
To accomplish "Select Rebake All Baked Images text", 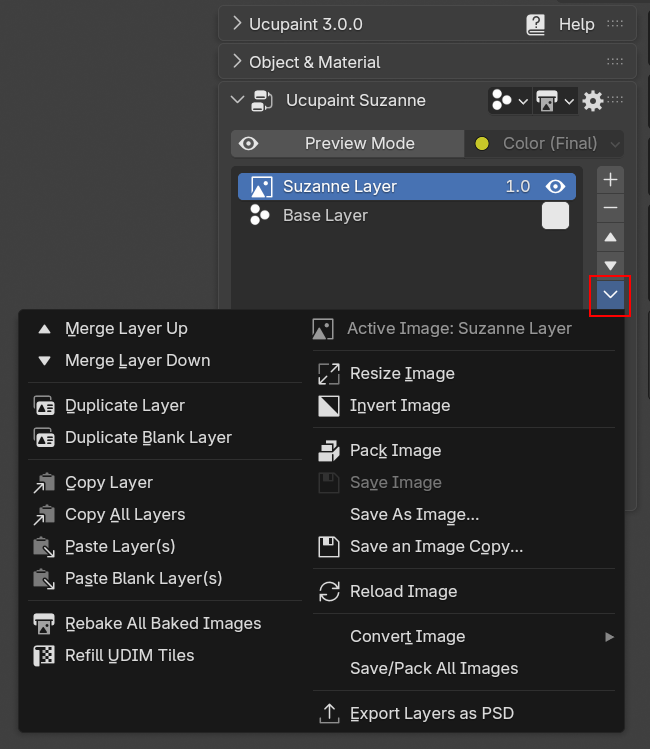I will pos(163,623).
